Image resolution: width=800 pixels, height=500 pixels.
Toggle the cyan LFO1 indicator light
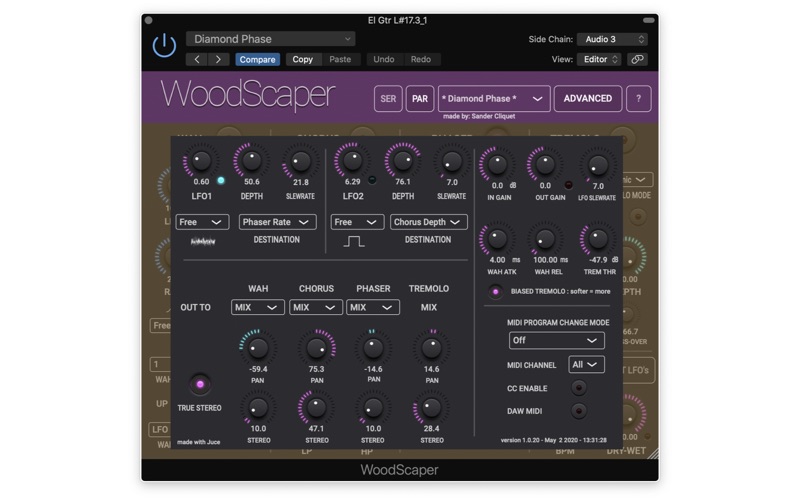coord(221,181)
